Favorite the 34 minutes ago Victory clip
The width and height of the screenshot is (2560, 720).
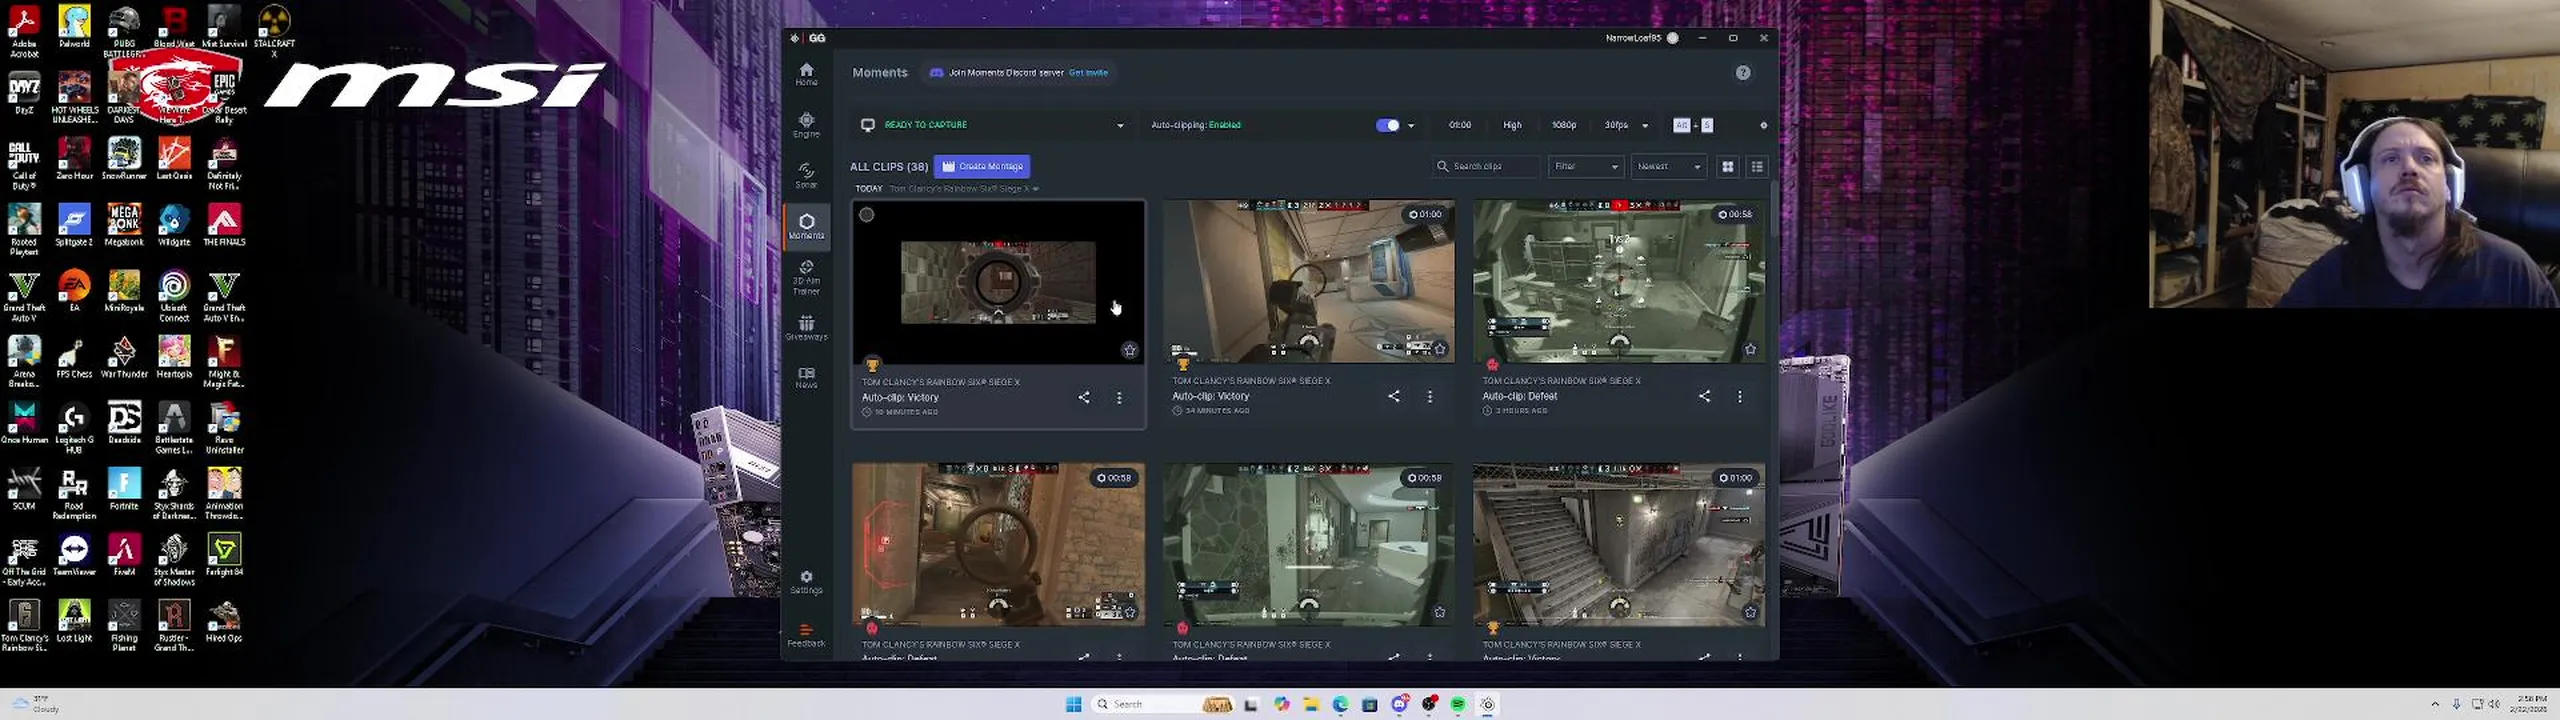[x=1440, y=349]
